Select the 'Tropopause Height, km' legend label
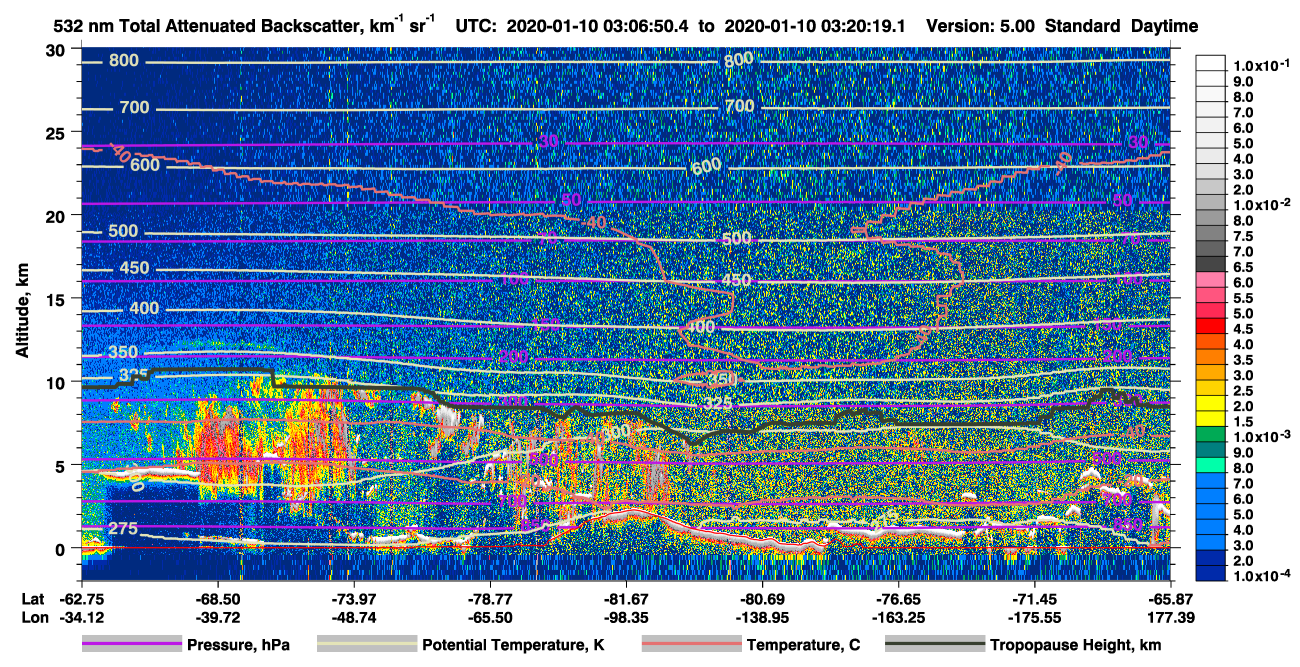This screenshot has width=1300, height=667. pos(1075,646)
